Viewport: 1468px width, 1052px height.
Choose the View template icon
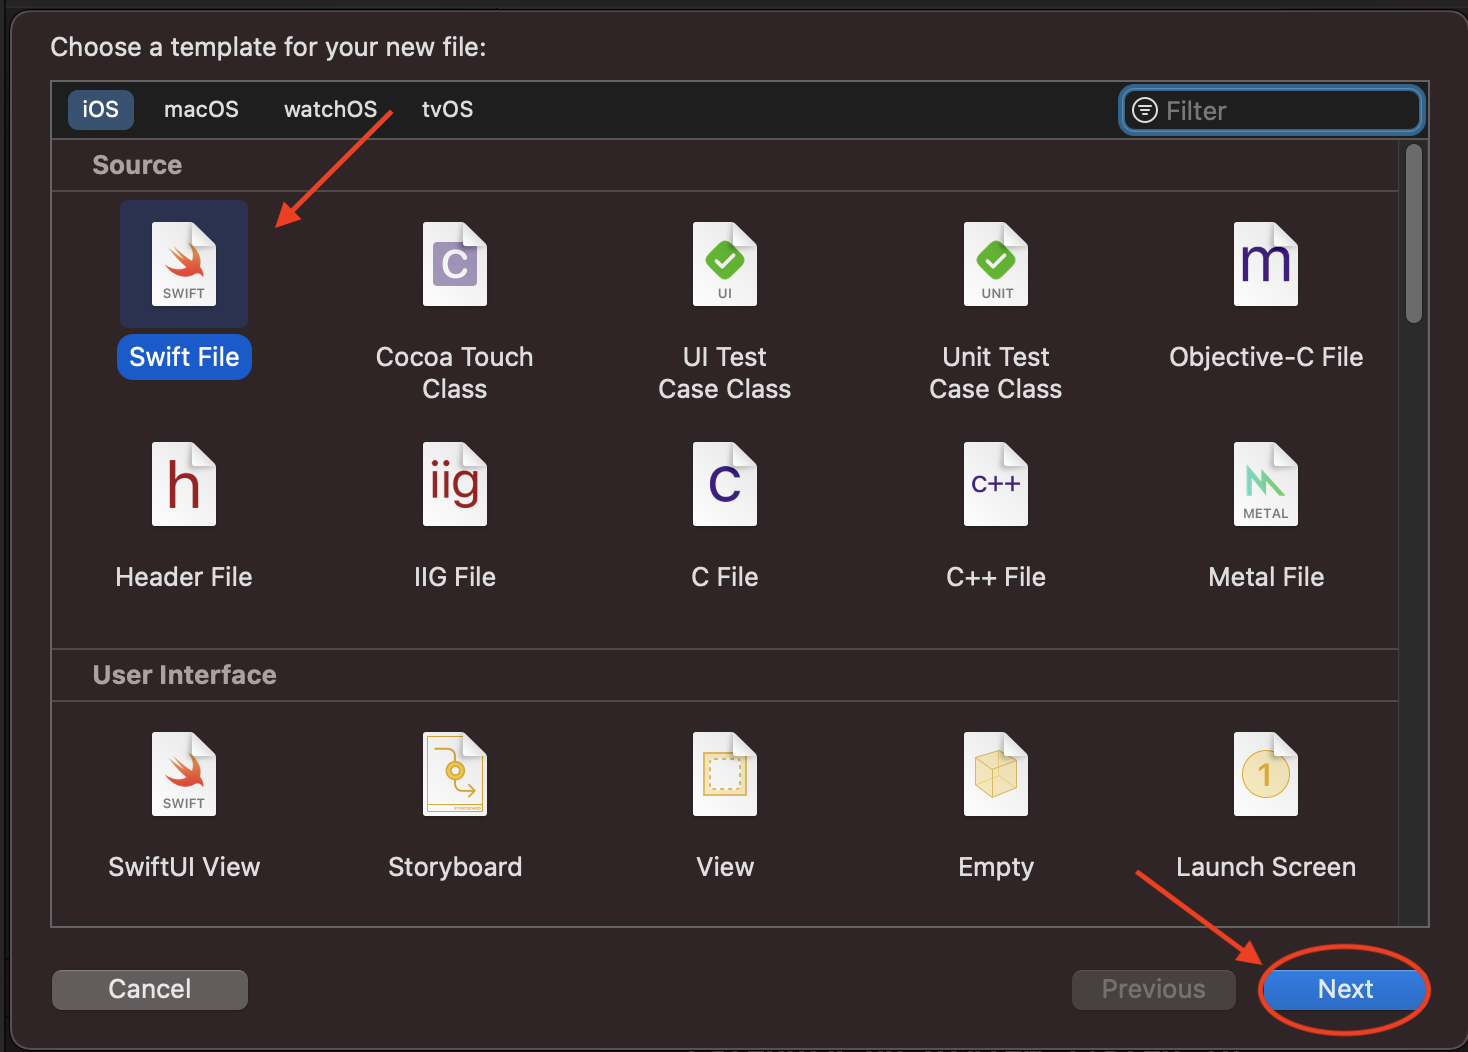(725, 774)
